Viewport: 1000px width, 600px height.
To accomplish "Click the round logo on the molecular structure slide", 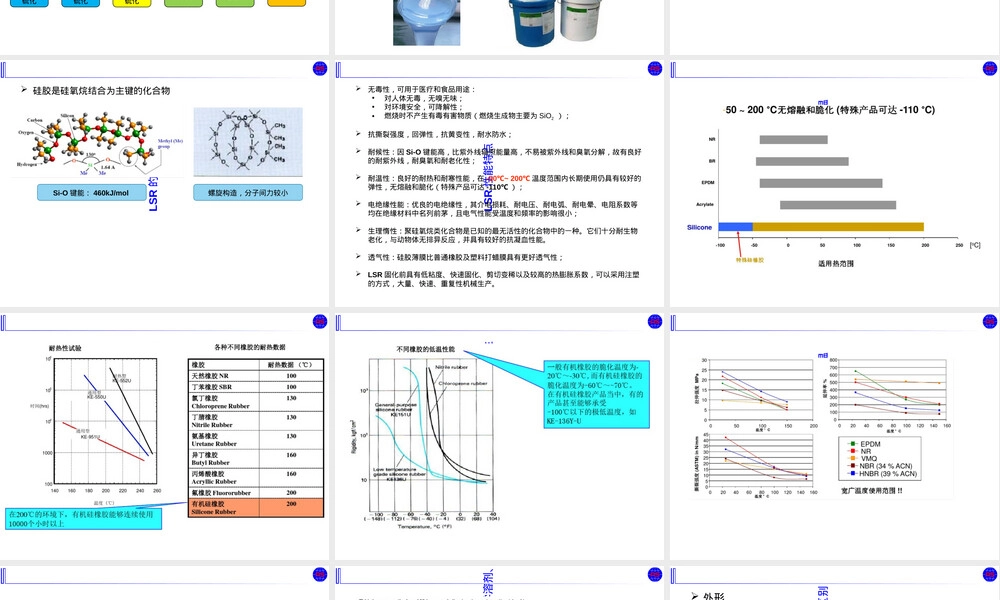I will pos(320,69).
